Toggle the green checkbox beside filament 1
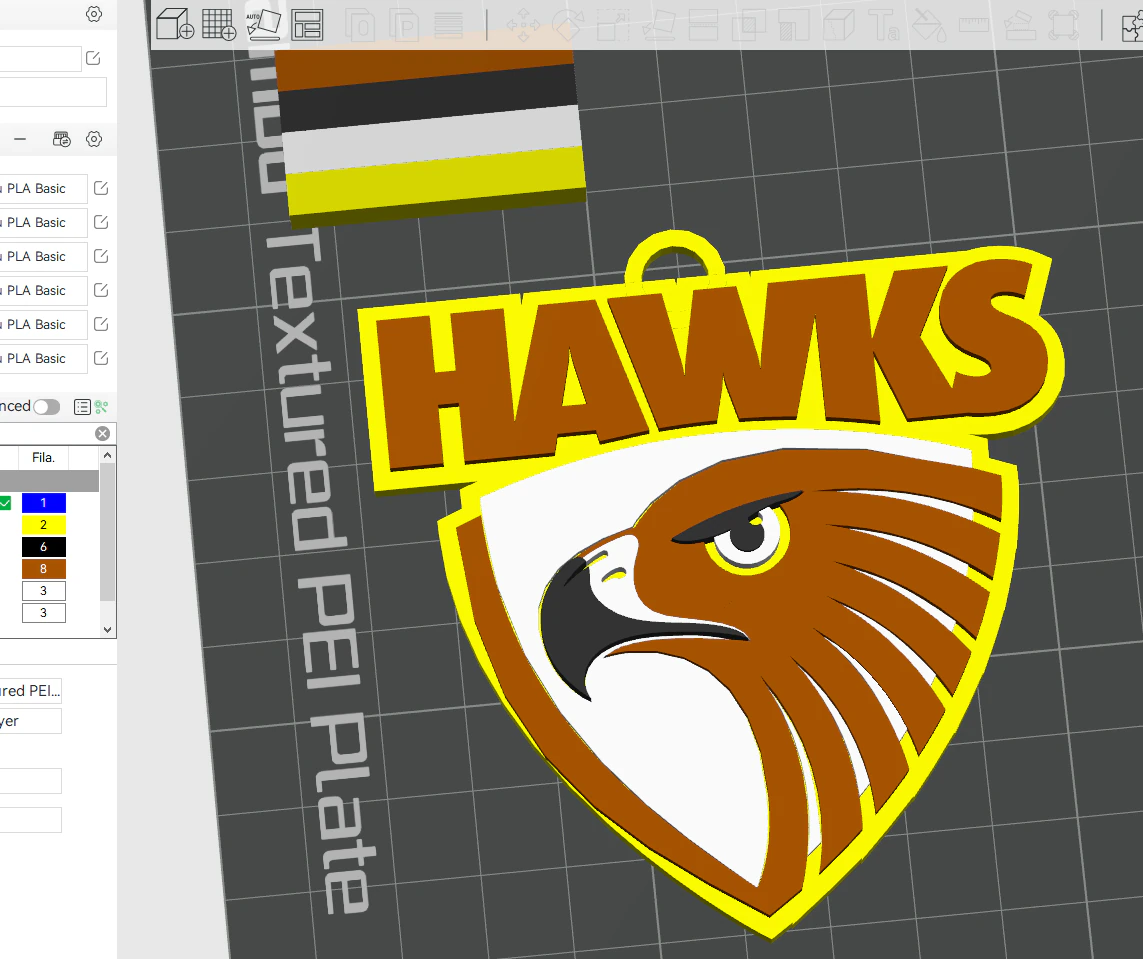The width and height of the screenshot is (1143, 959). click(x=5, y=503)
